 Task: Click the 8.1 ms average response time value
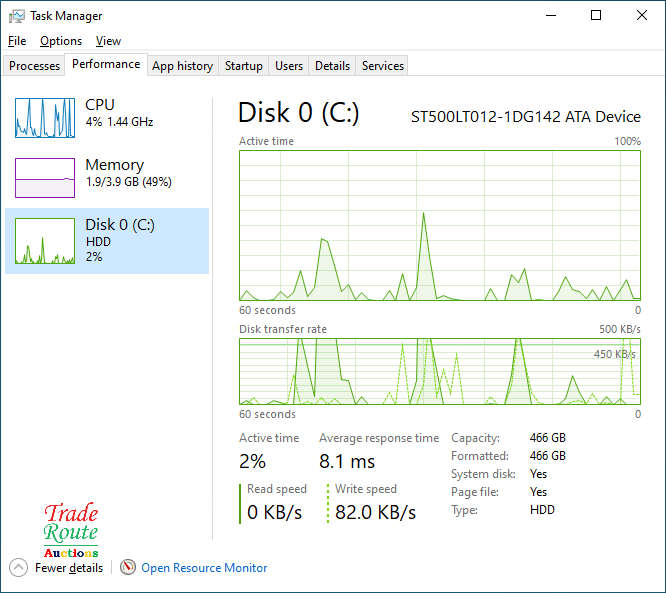tap(347, 461)
